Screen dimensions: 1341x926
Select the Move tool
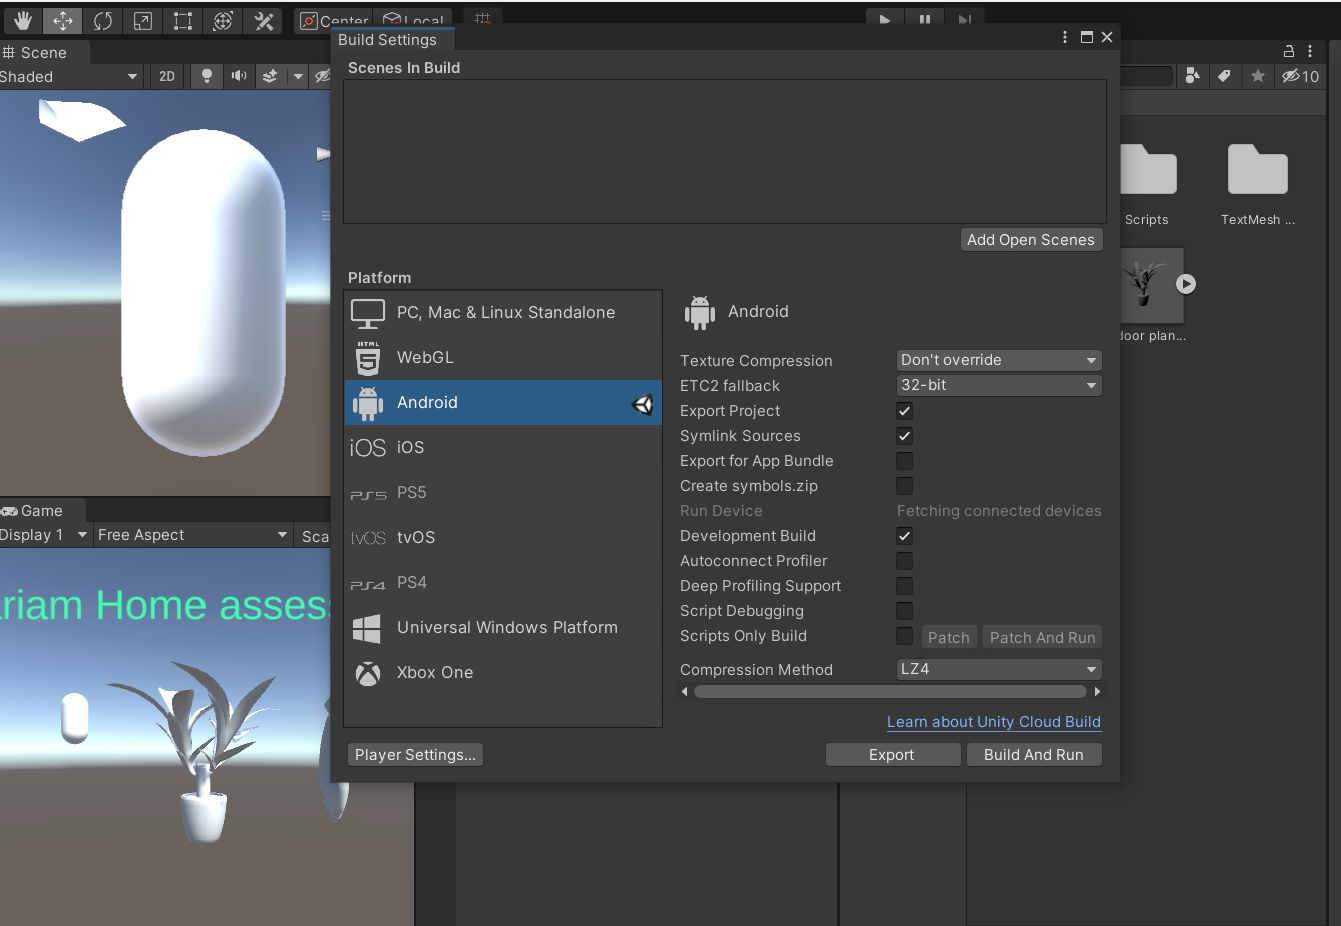[x=62, y=21]
